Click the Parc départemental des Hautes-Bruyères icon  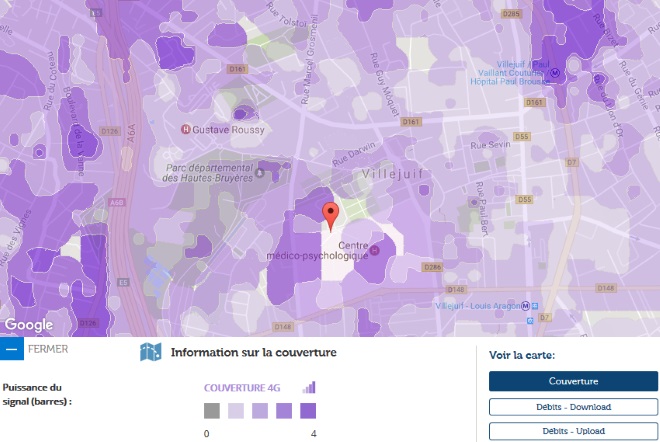(x=260, y=173)
